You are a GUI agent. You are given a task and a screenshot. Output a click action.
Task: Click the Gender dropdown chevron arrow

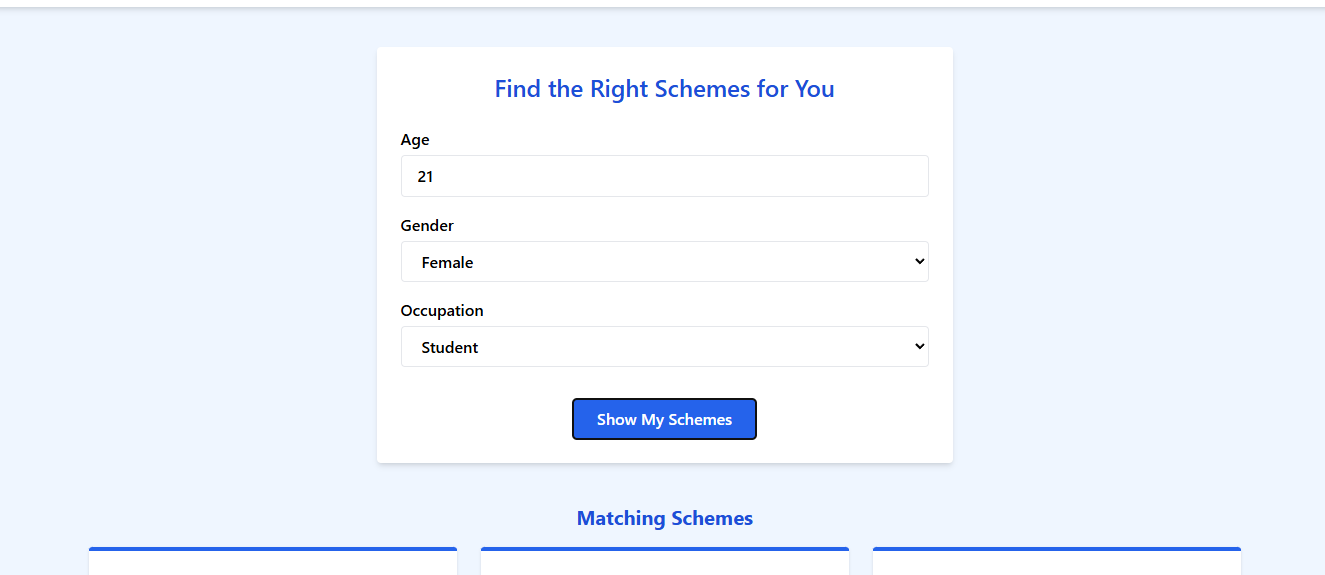[919, 262]
